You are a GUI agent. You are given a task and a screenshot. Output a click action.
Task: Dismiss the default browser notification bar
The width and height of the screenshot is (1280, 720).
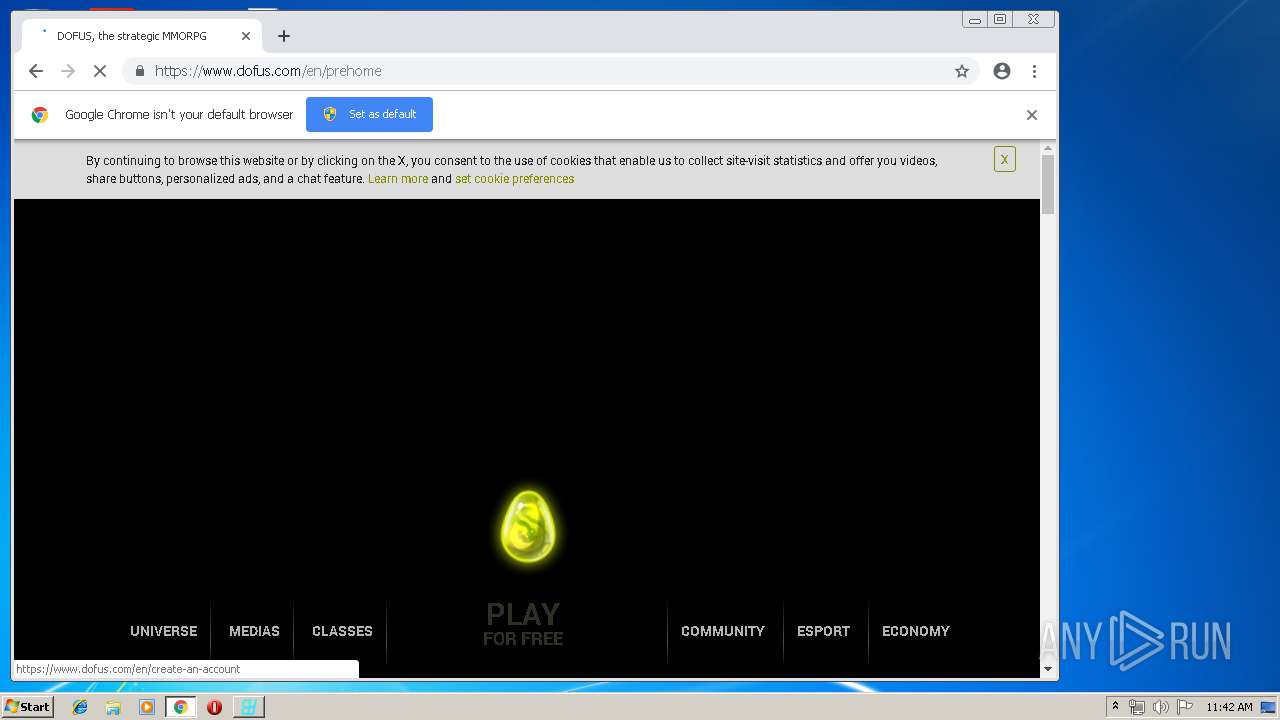[x=1032, y=115]
